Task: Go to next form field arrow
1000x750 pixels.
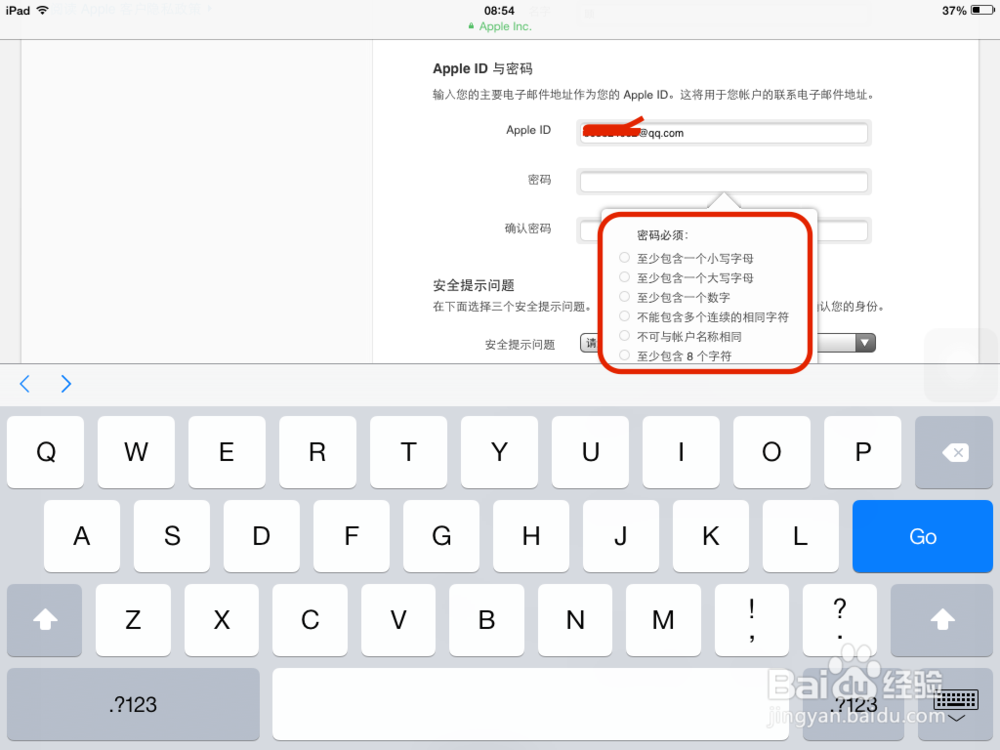Action: 66,384
